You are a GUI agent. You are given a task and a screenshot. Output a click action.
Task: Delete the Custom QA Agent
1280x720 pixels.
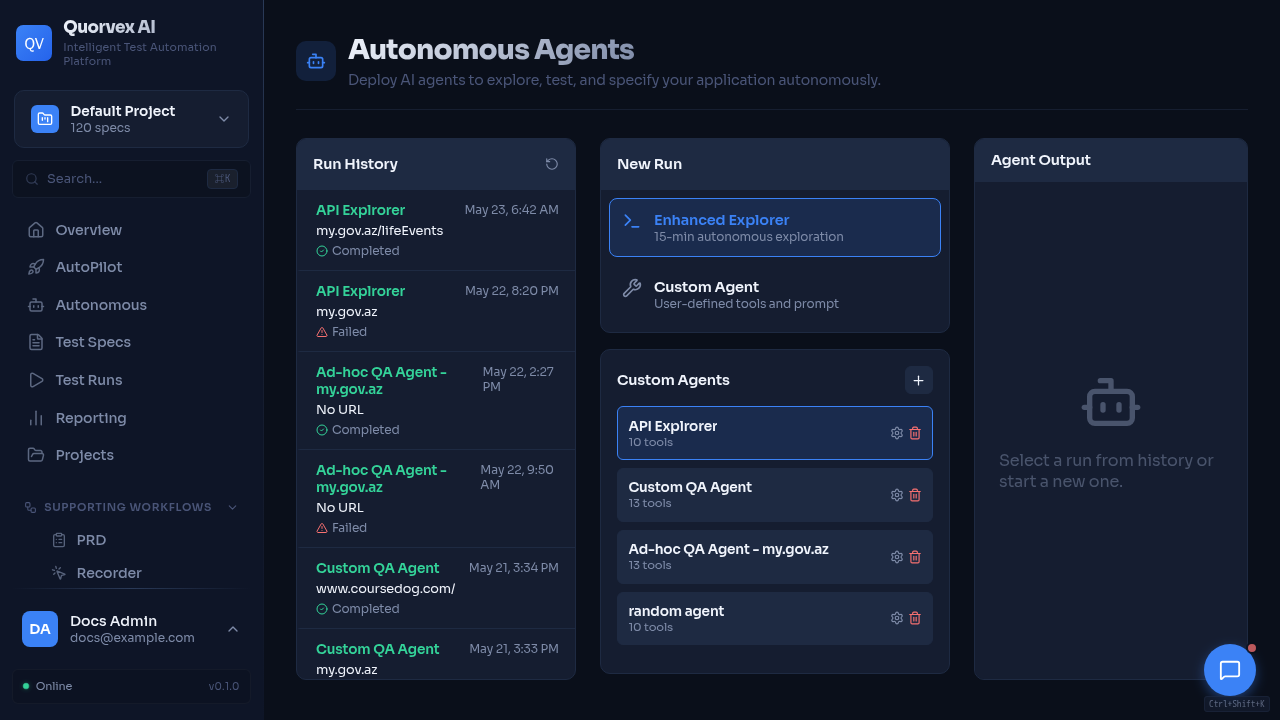pos(915,495)
